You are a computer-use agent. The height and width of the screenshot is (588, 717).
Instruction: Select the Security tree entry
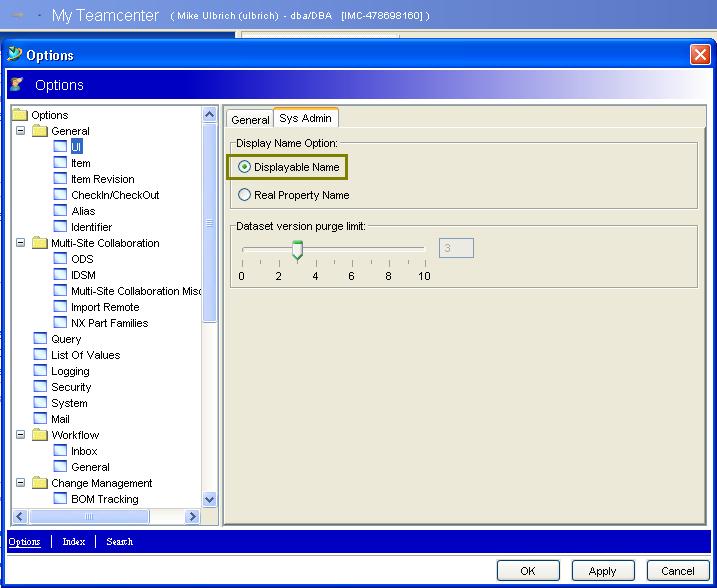[x=71, y=387]
